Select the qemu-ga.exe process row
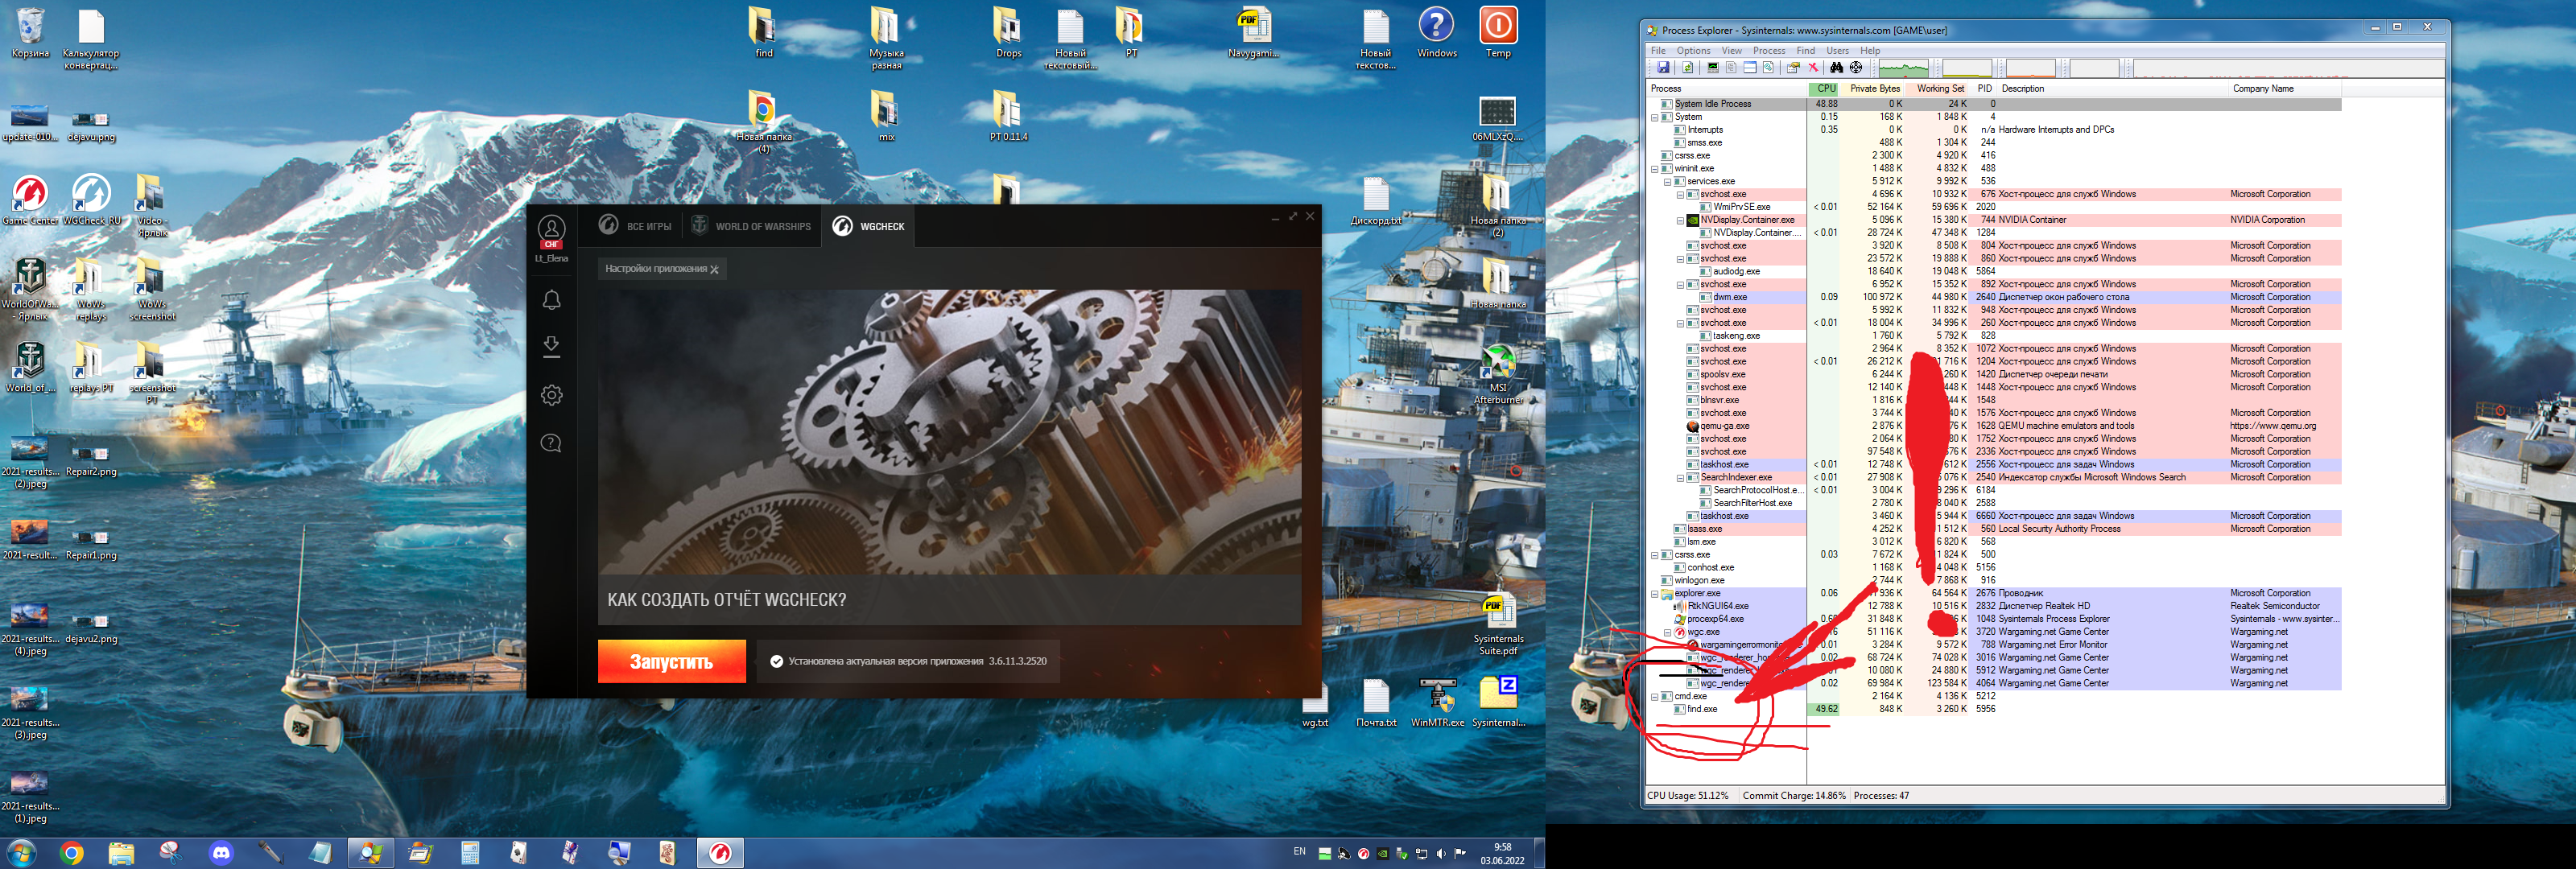 tap(1995, 426)
